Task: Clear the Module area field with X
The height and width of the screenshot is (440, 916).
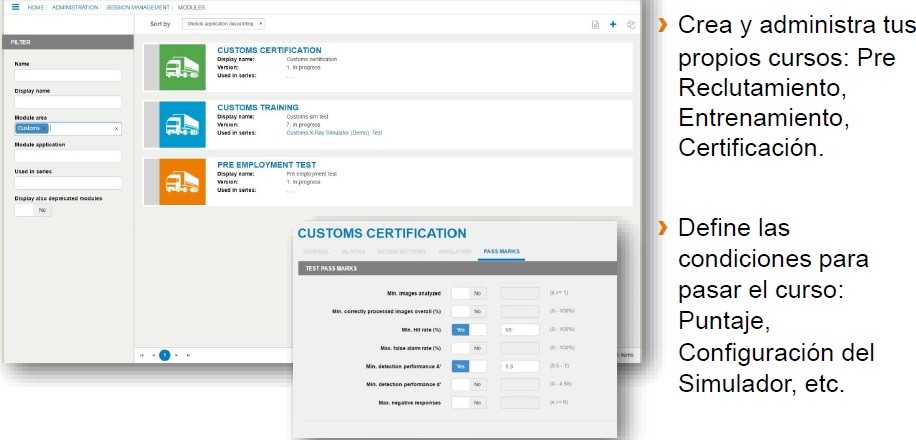Action: tap(116, 129)
